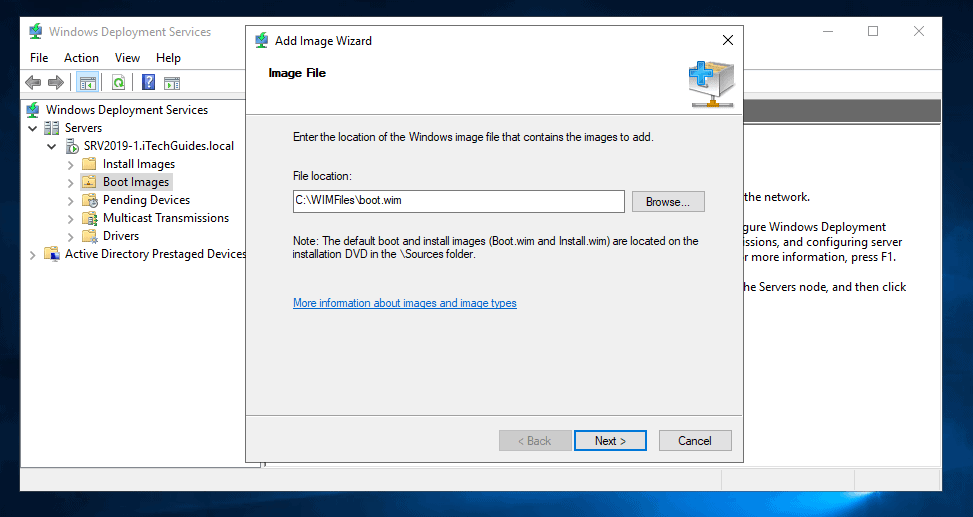Click the Windows Deployment Services root node icon

[x=33, y=110]
